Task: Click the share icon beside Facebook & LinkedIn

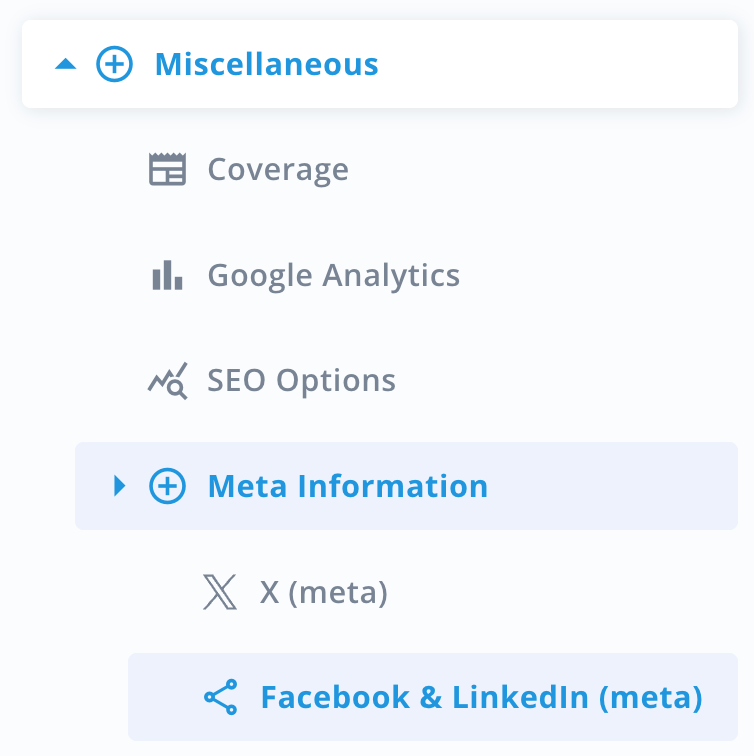Action: (220, 697)
